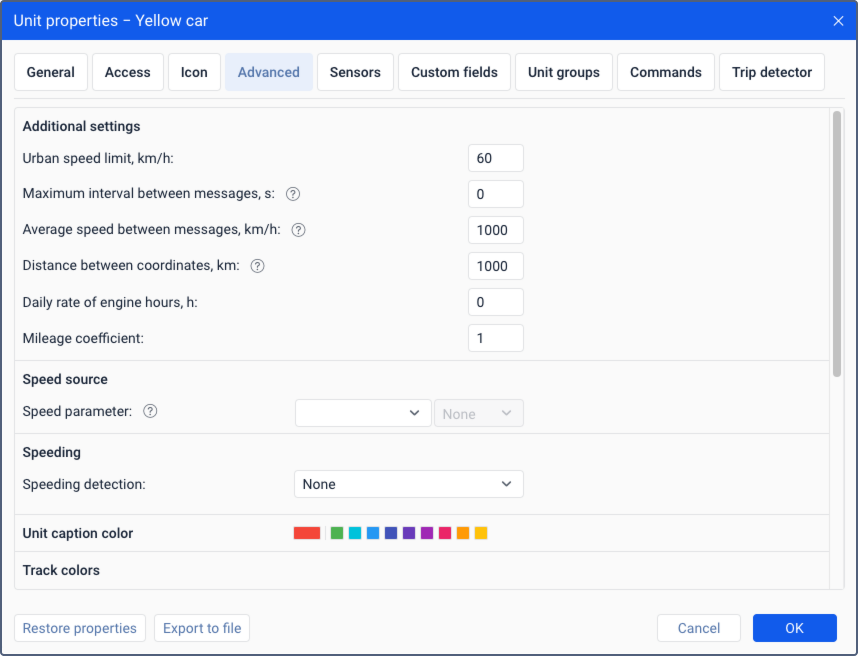Click help icon for Maximum interval between messages
The height and width of the screenshot is (656, 858).
[294, 194]
